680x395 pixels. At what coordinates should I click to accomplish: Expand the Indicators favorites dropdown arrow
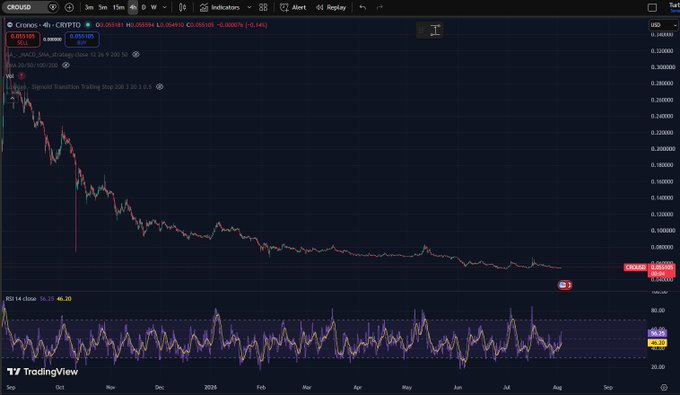(x=249, y=7)
